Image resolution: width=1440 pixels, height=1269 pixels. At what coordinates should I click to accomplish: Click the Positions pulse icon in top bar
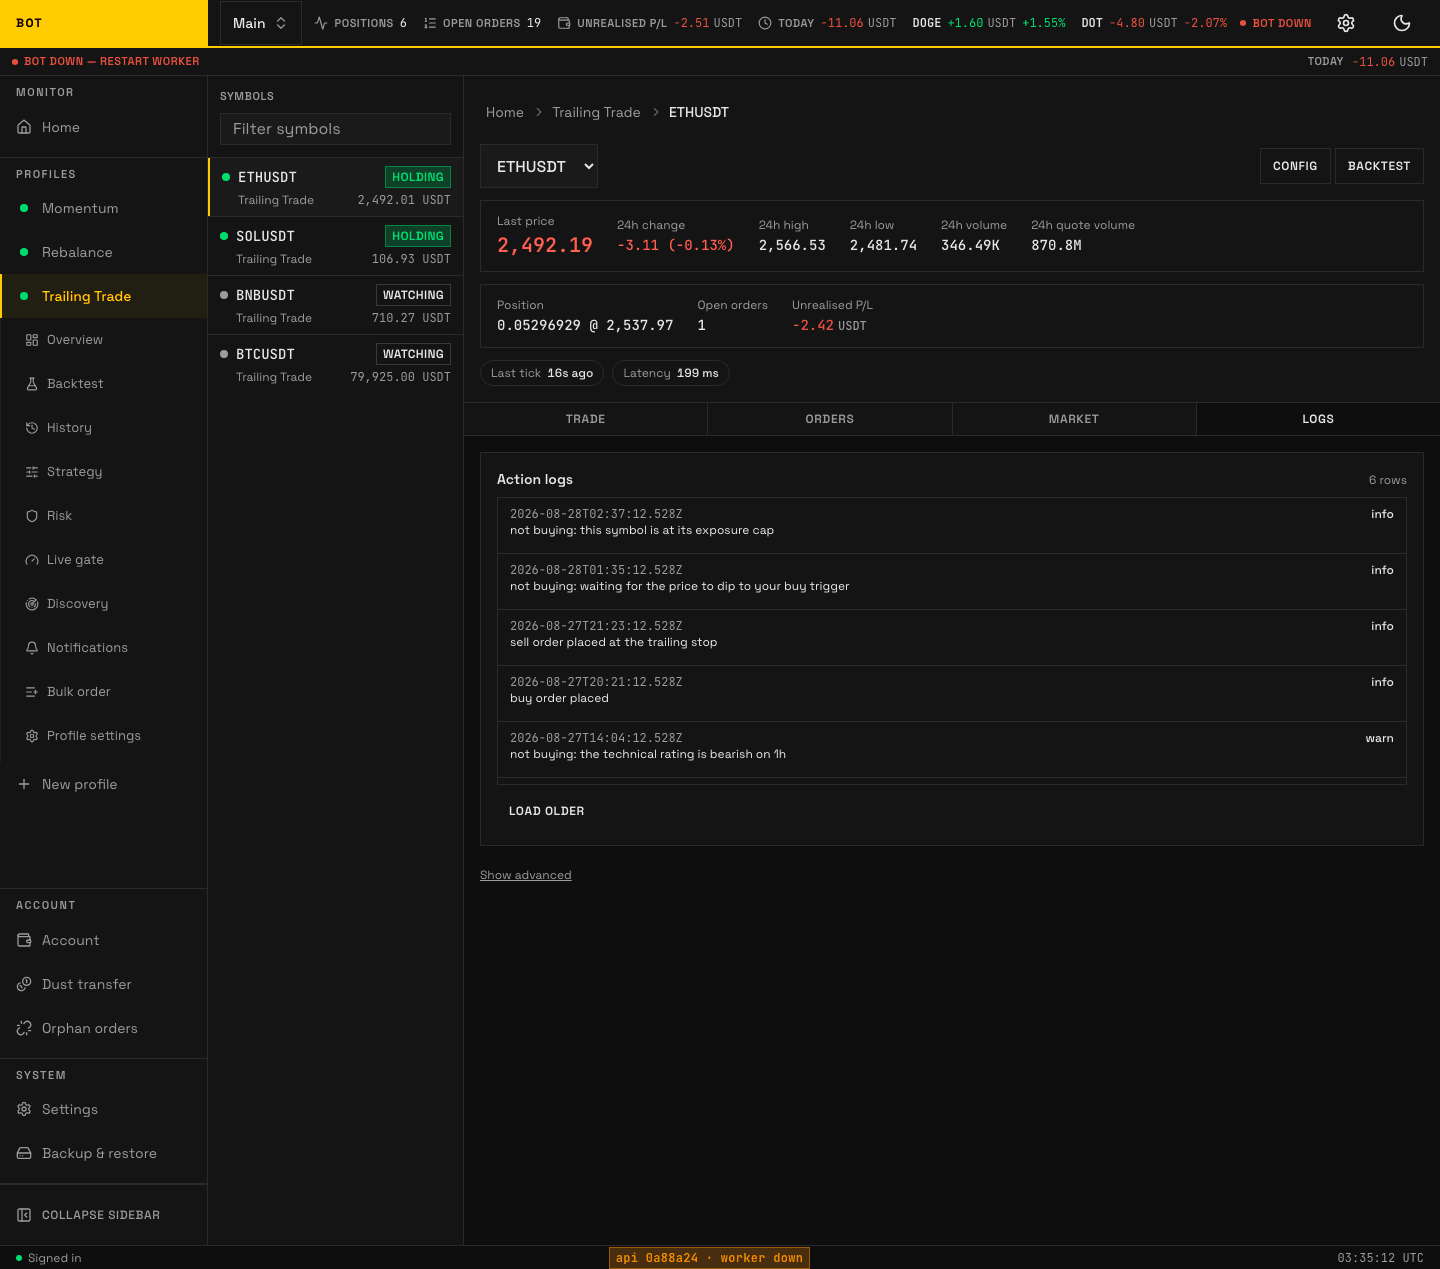pyautogui.click(x=321, y=23)
